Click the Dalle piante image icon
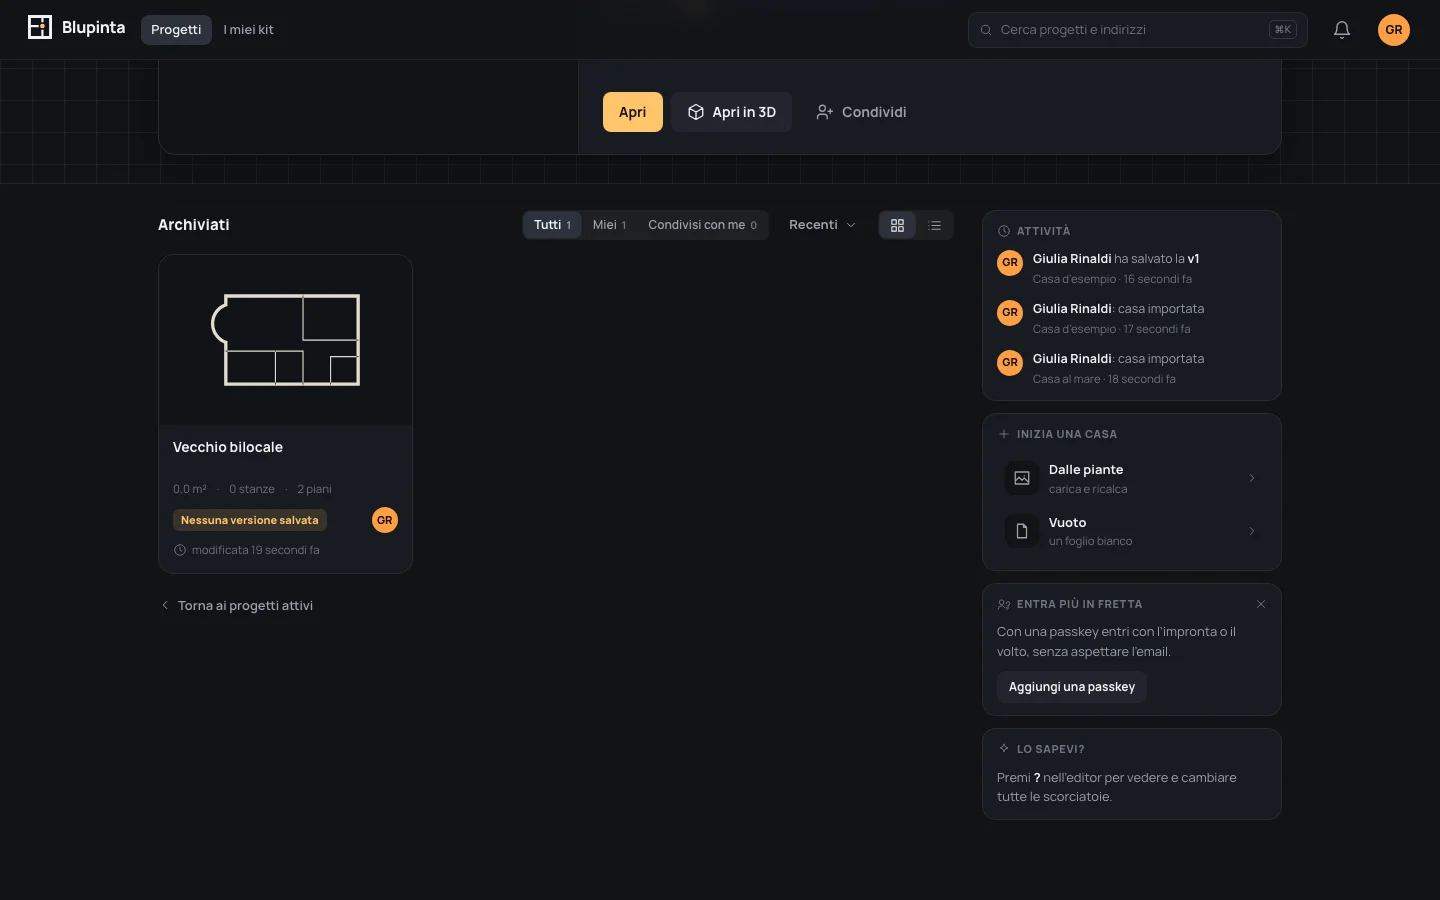This screenshot has width=1440, height=900. (x=1022, y=478)
